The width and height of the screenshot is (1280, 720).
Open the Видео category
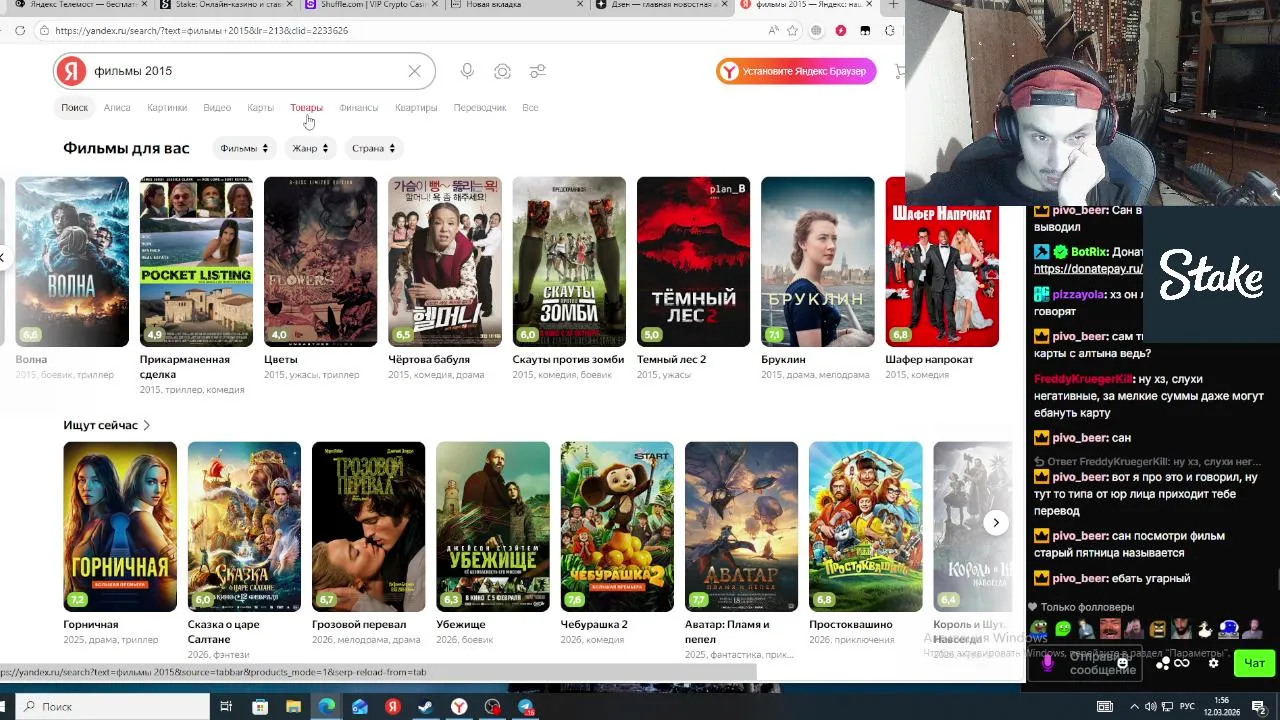pyautogui.click(x=217, y=107)
